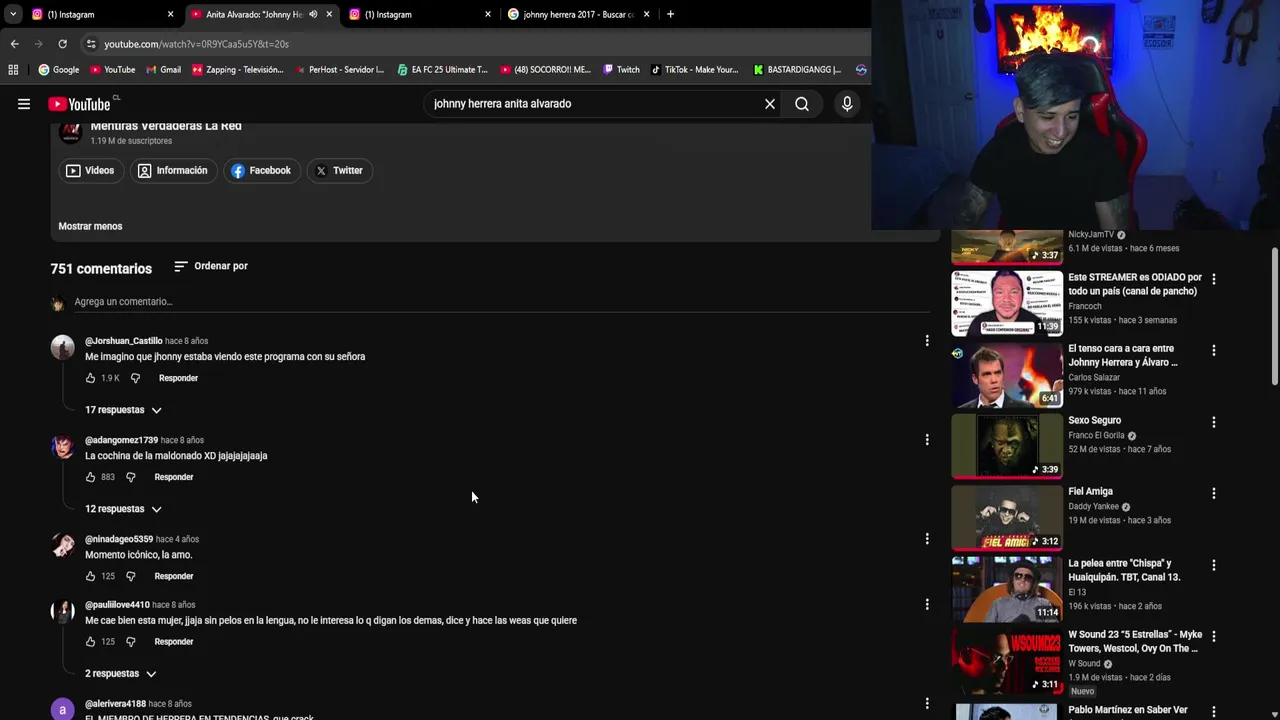Open the 'La pelea entre Chispa' thumbnail
1280x720 pixels.
(1007, 589)
